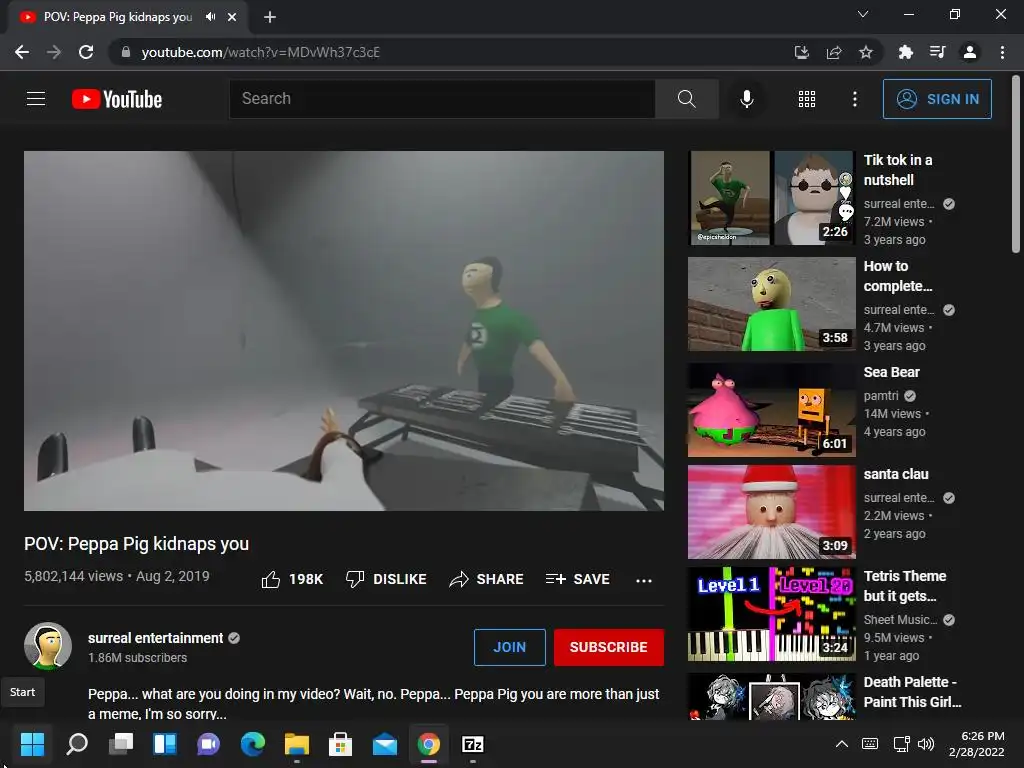Show hidden system tray icons
The width and height of the screenshot is (1024, 768).
[x=842, y=744]
